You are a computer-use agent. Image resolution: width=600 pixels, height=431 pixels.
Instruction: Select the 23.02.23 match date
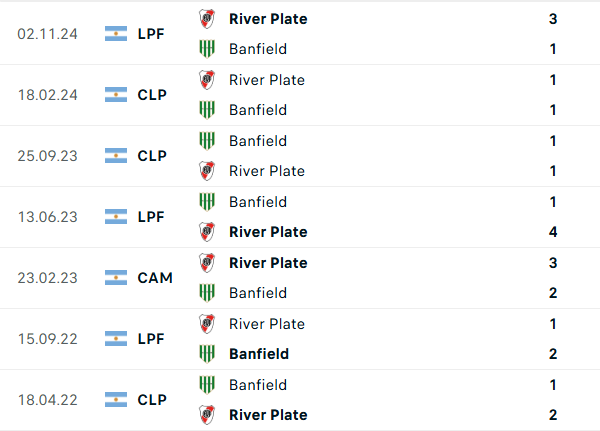[48, 278]
